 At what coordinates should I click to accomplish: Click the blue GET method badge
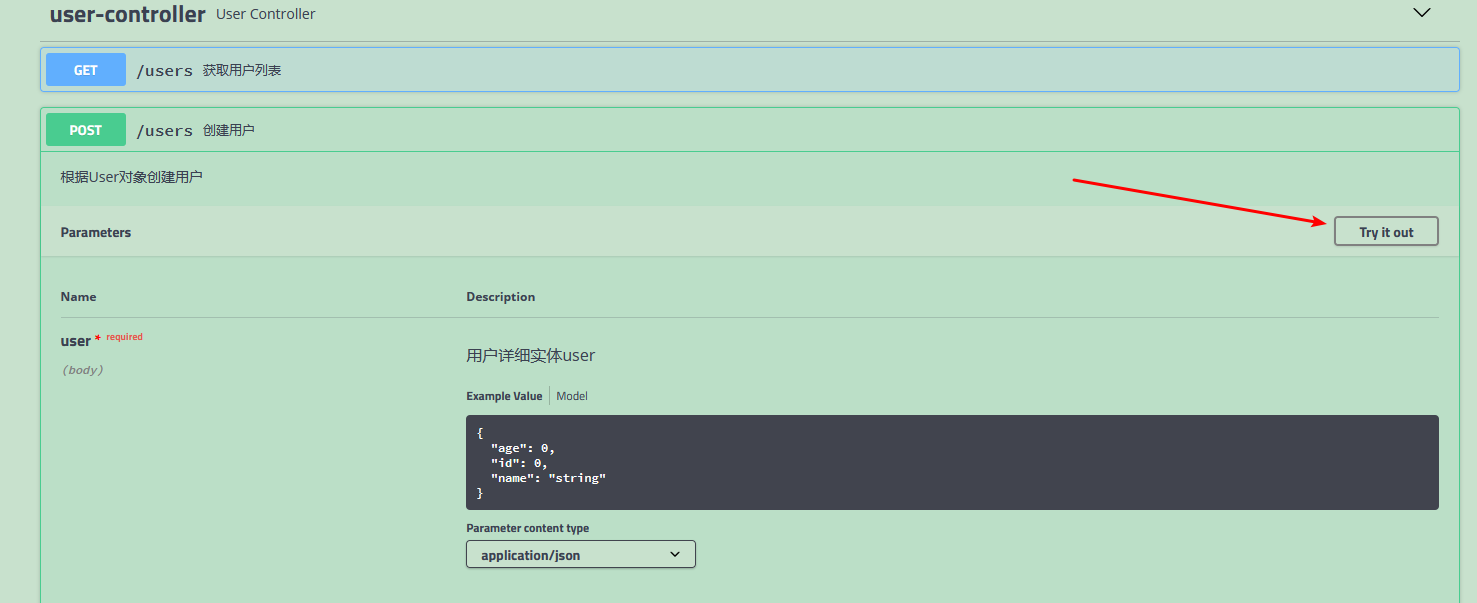click(86, 70)
